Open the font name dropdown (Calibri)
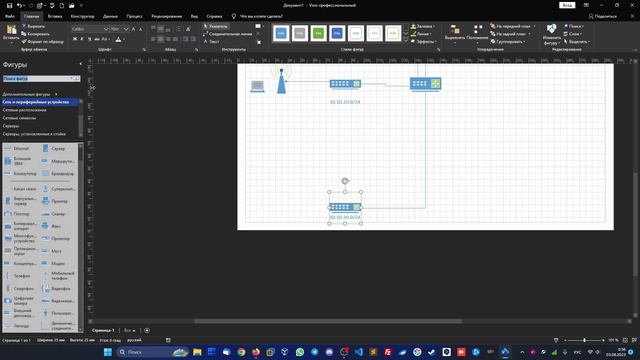This screenshot has height=360, width=640. click(x=106, y=29)
